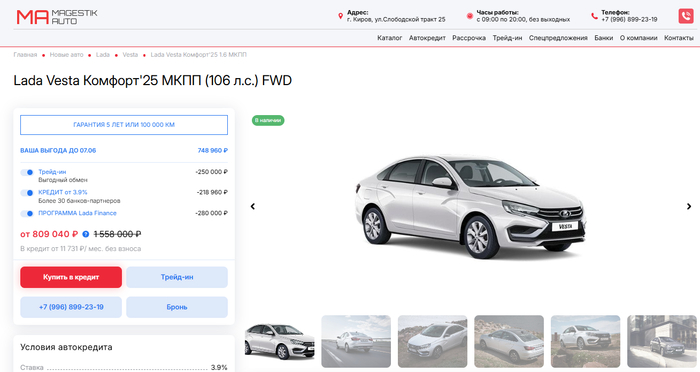Screen dimensions: 700x372
Task: Click the ПРОГРАММА Lada Finance label link
Action: (x=77, y=213)
